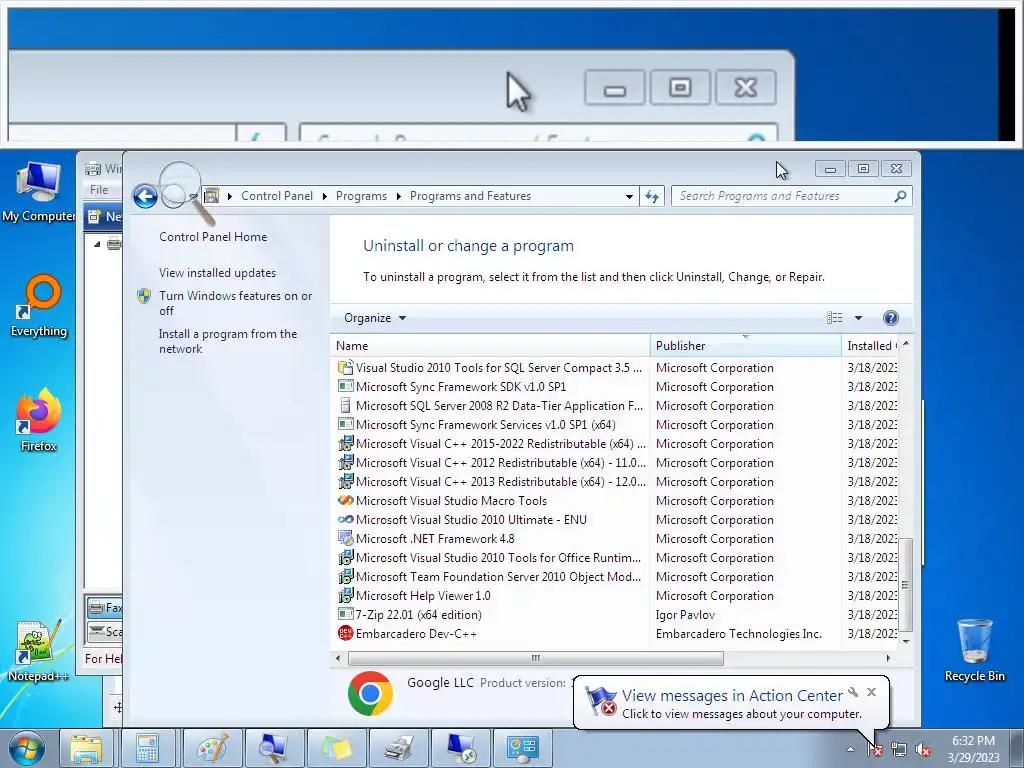The height and width of the screenshot is (768, 1024).
Task: Click the Back arrow in Programs and Features
Action: [145, 197]
